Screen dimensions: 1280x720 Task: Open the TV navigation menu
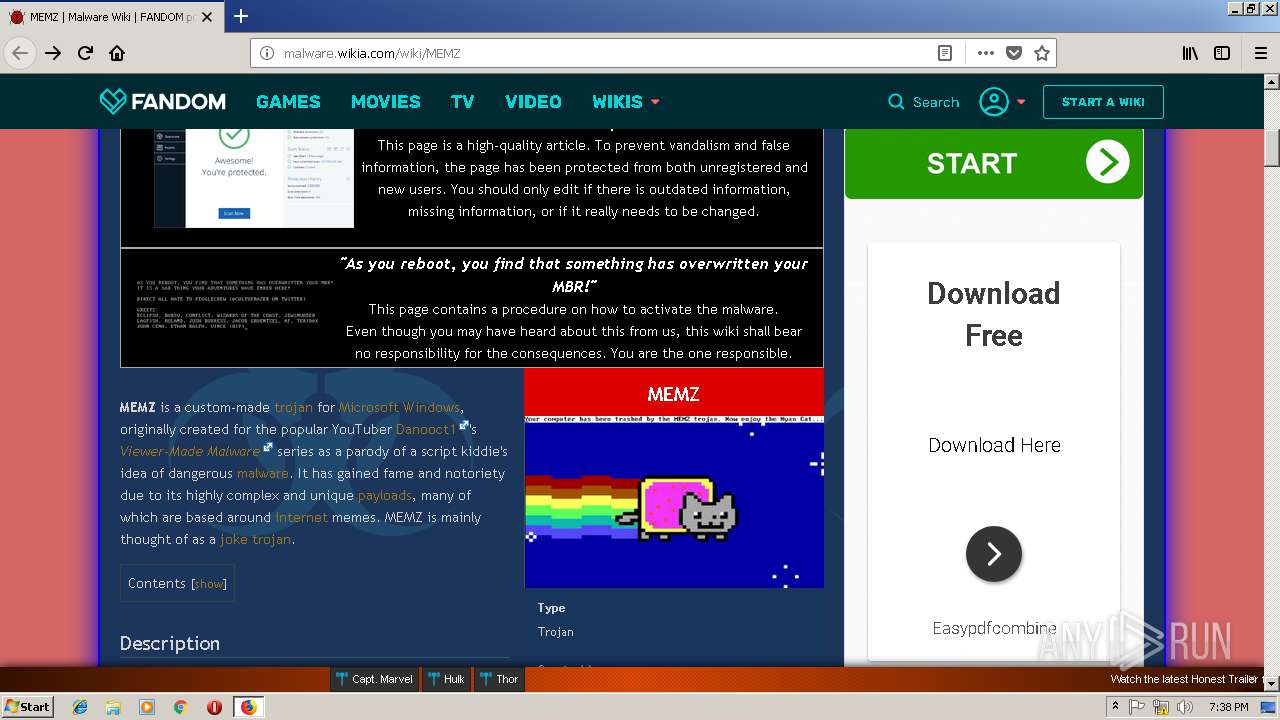[x=462, y=102]
